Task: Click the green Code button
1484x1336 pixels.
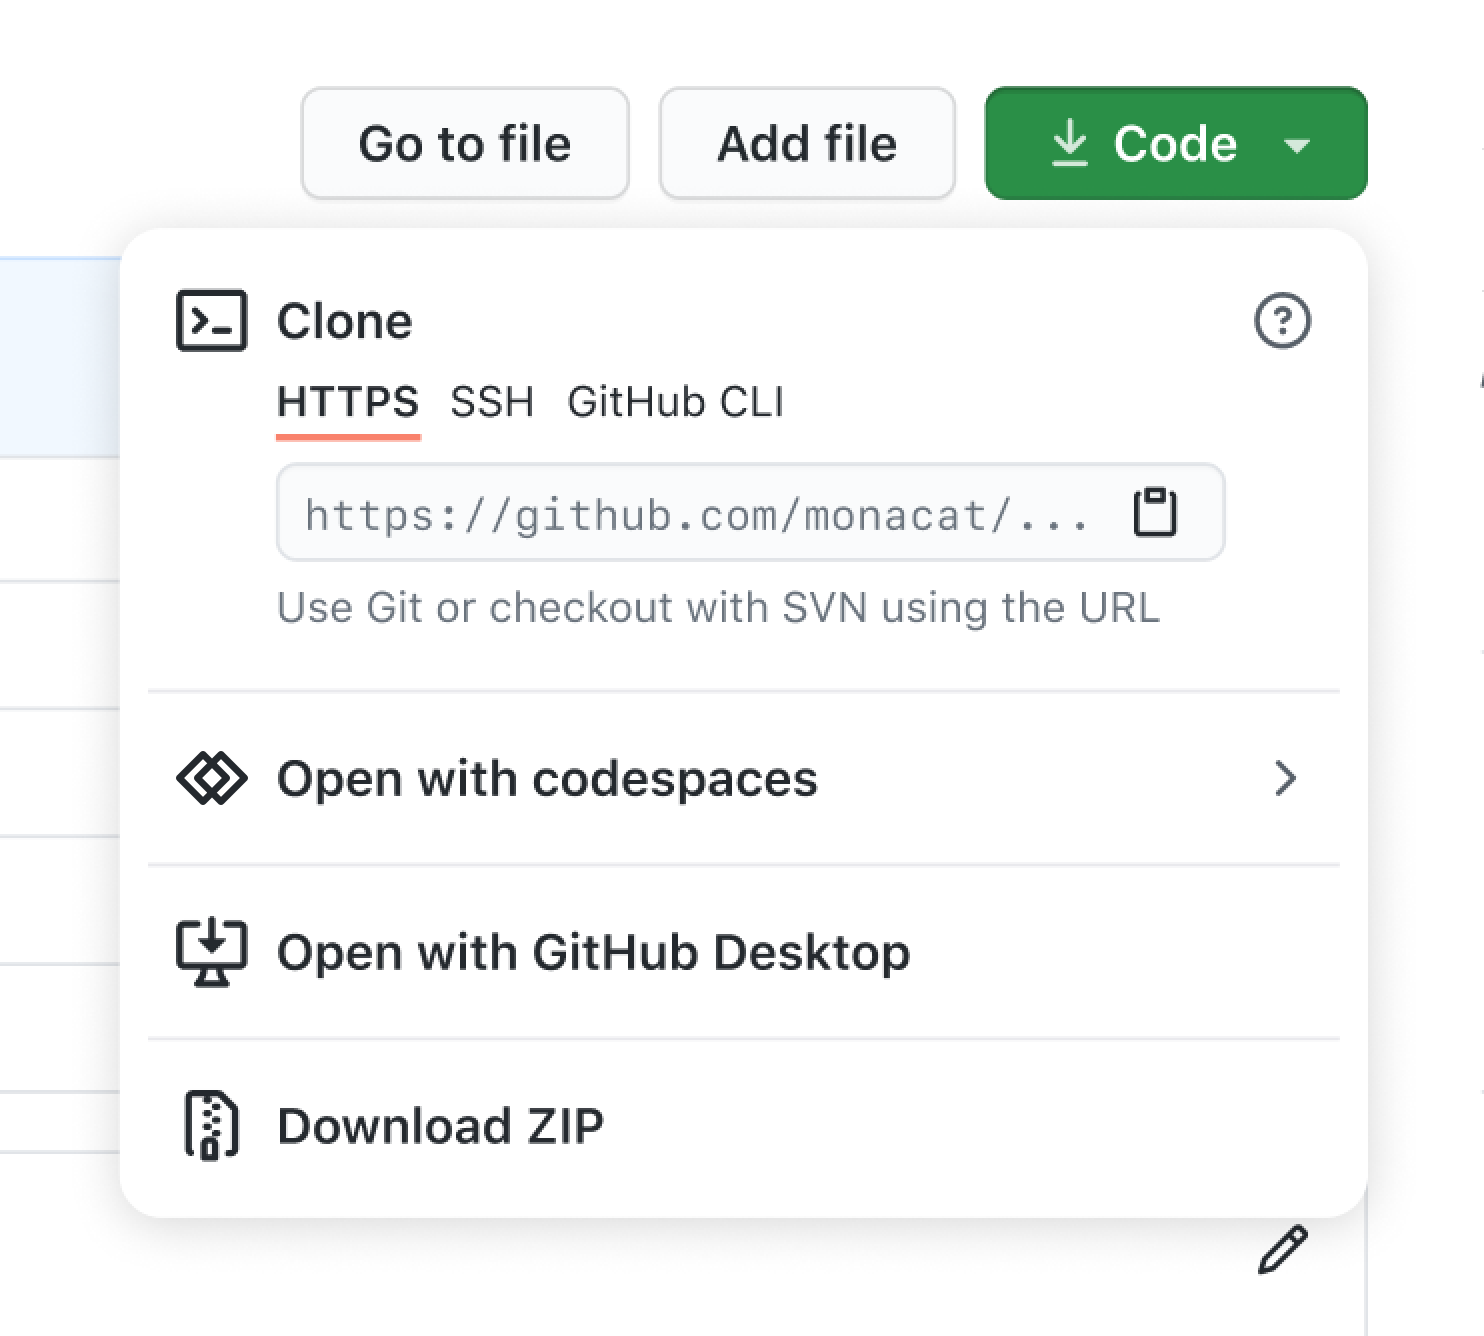Action: (1175, 143)
